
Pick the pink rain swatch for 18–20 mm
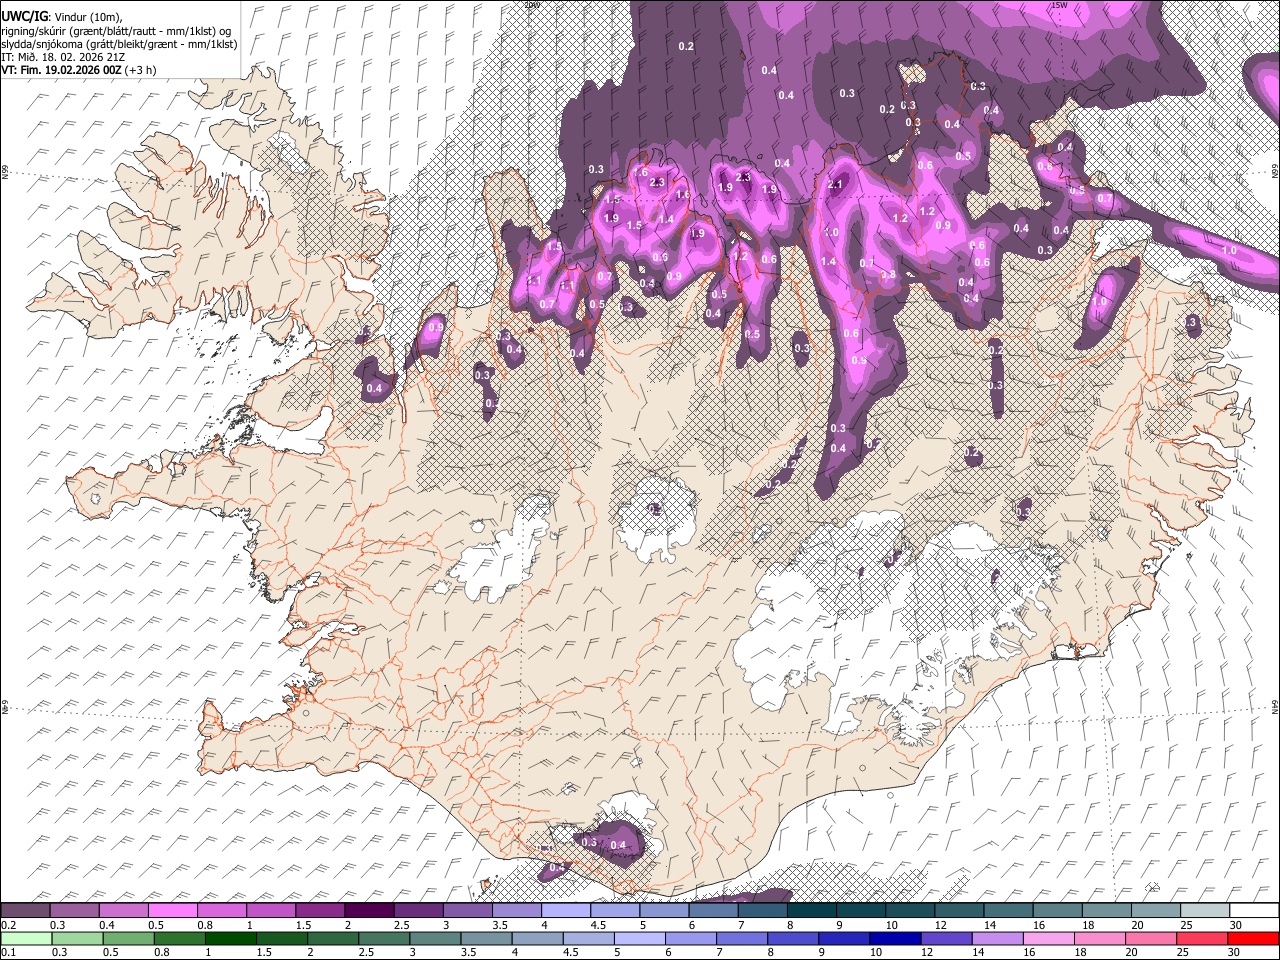1100,939
